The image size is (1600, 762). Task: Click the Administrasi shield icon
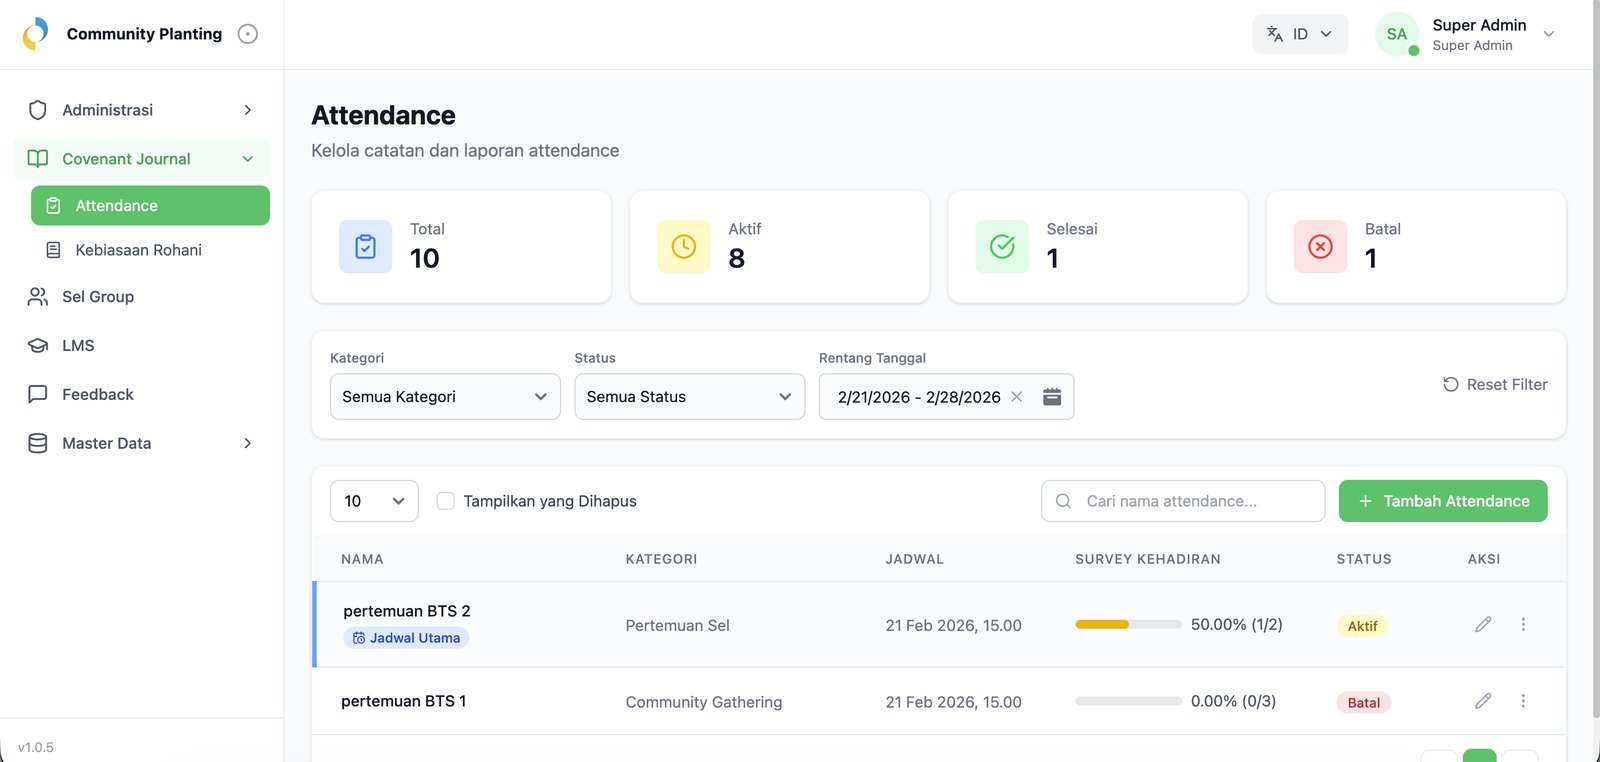pos(38,110)
